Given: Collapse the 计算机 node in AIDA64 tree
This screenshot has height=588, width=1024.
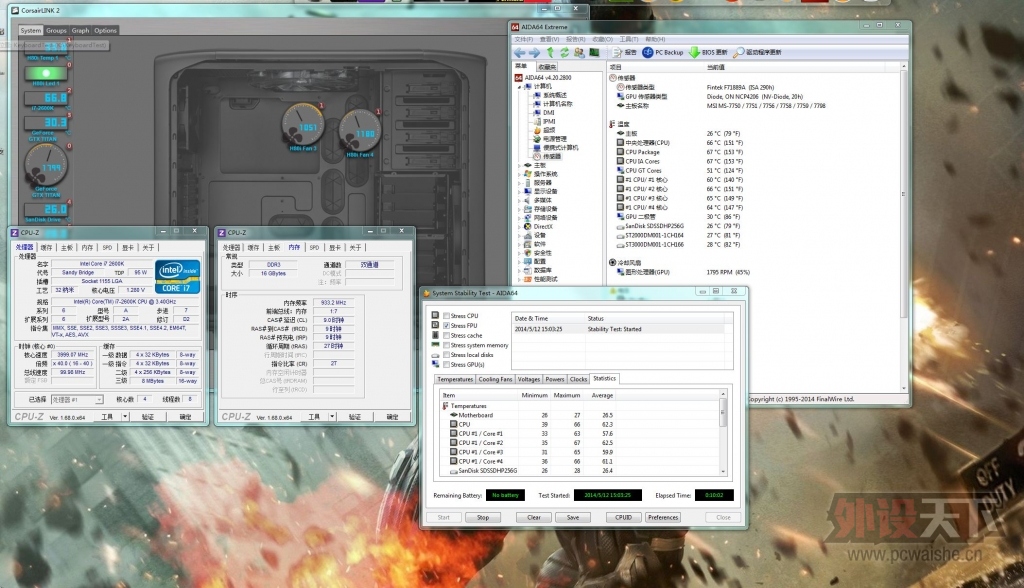Looking at the screenshot, I should pos(520,86).
